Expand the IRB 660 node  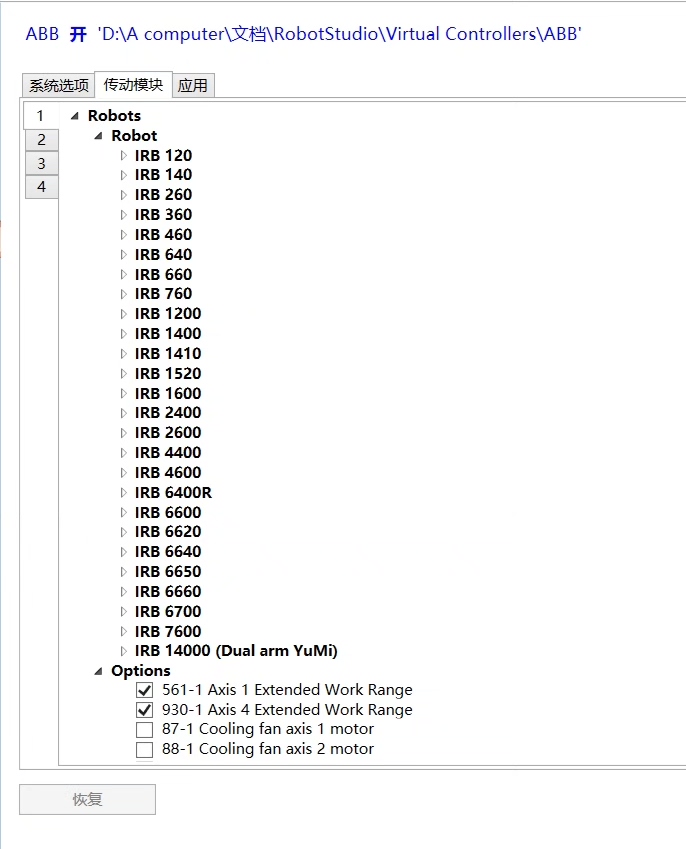123,275
